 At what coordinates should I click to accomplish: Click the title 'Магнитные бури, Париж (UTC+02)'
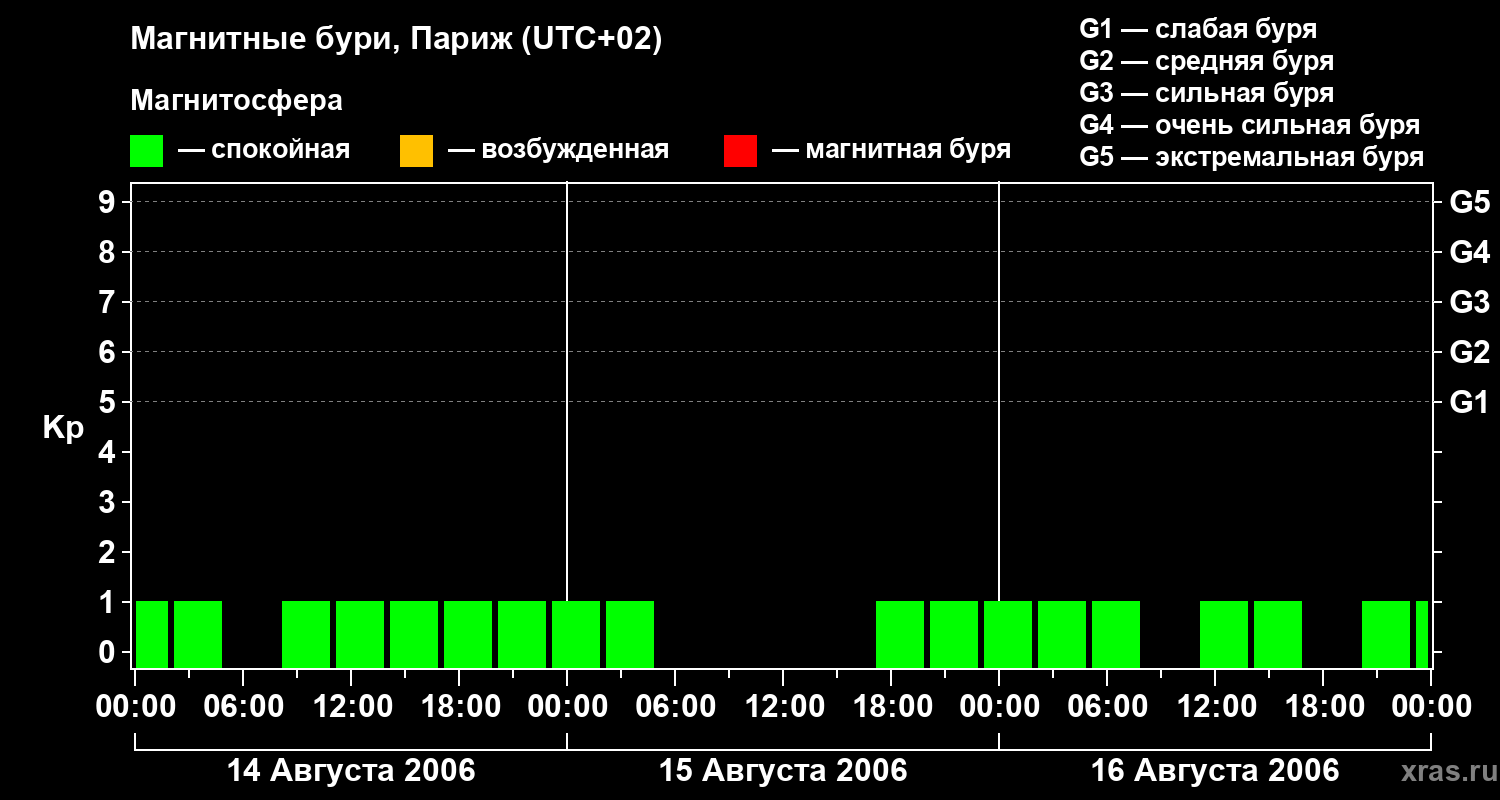[396, 40]
